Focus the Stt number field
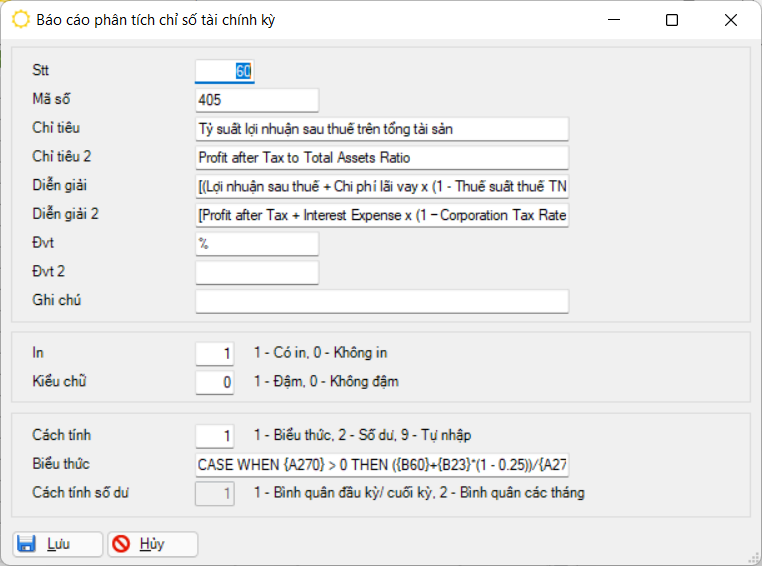This screenshot has height=566, width=762. tap(224, 71)
